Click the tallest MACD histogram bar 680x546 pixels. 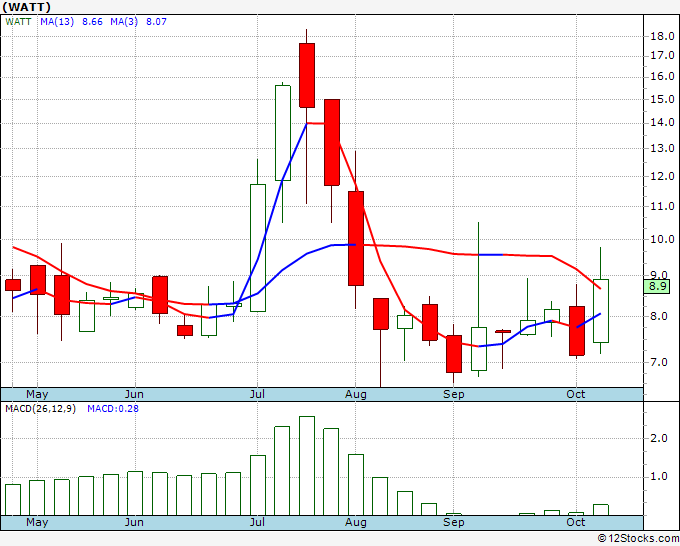(x=307, y=466)
